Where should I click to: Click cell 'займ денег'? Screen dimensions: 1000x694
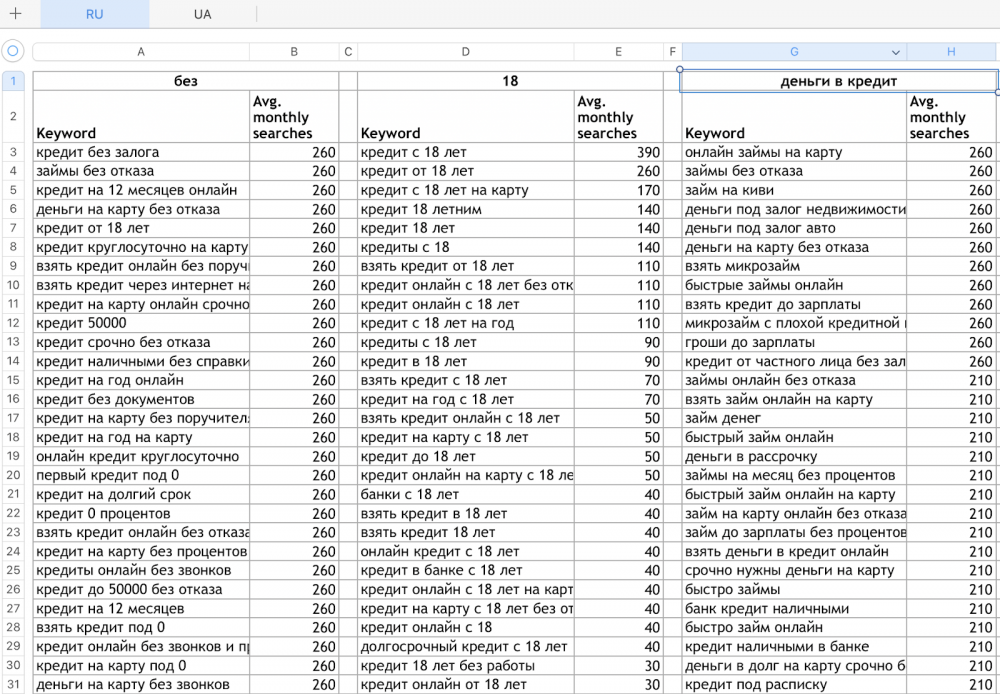tap(794, 418)
